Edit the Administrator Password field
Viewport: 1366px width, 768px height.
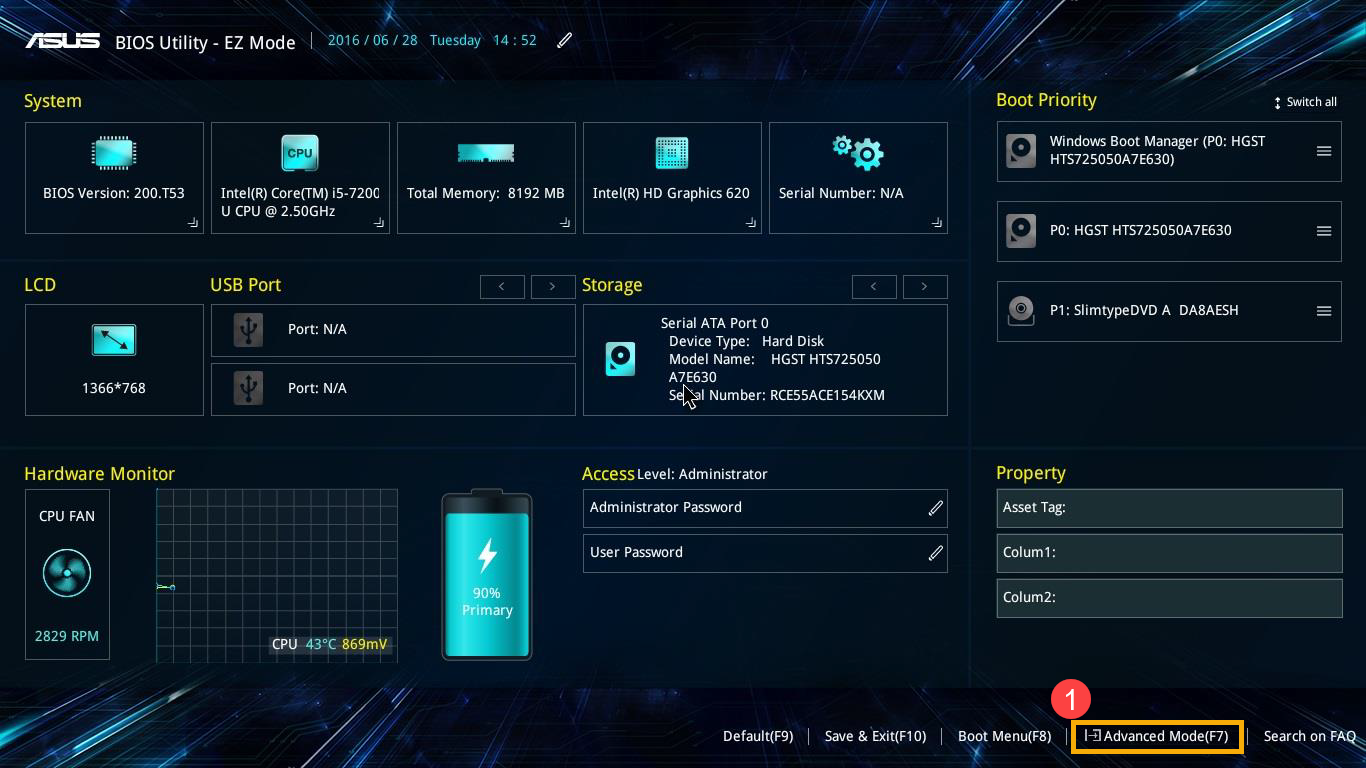[x=935, y=508]
